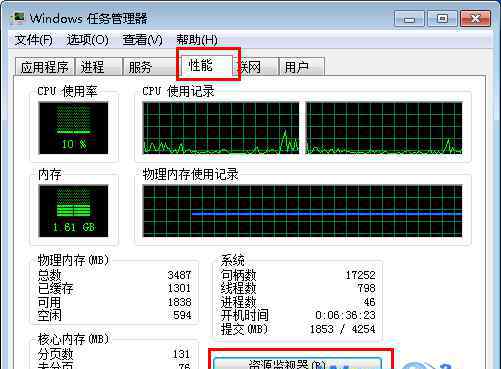Click the right CPU 使用记录 graph
This screenshot has width=501, height=369.
(x=384, y=128)
